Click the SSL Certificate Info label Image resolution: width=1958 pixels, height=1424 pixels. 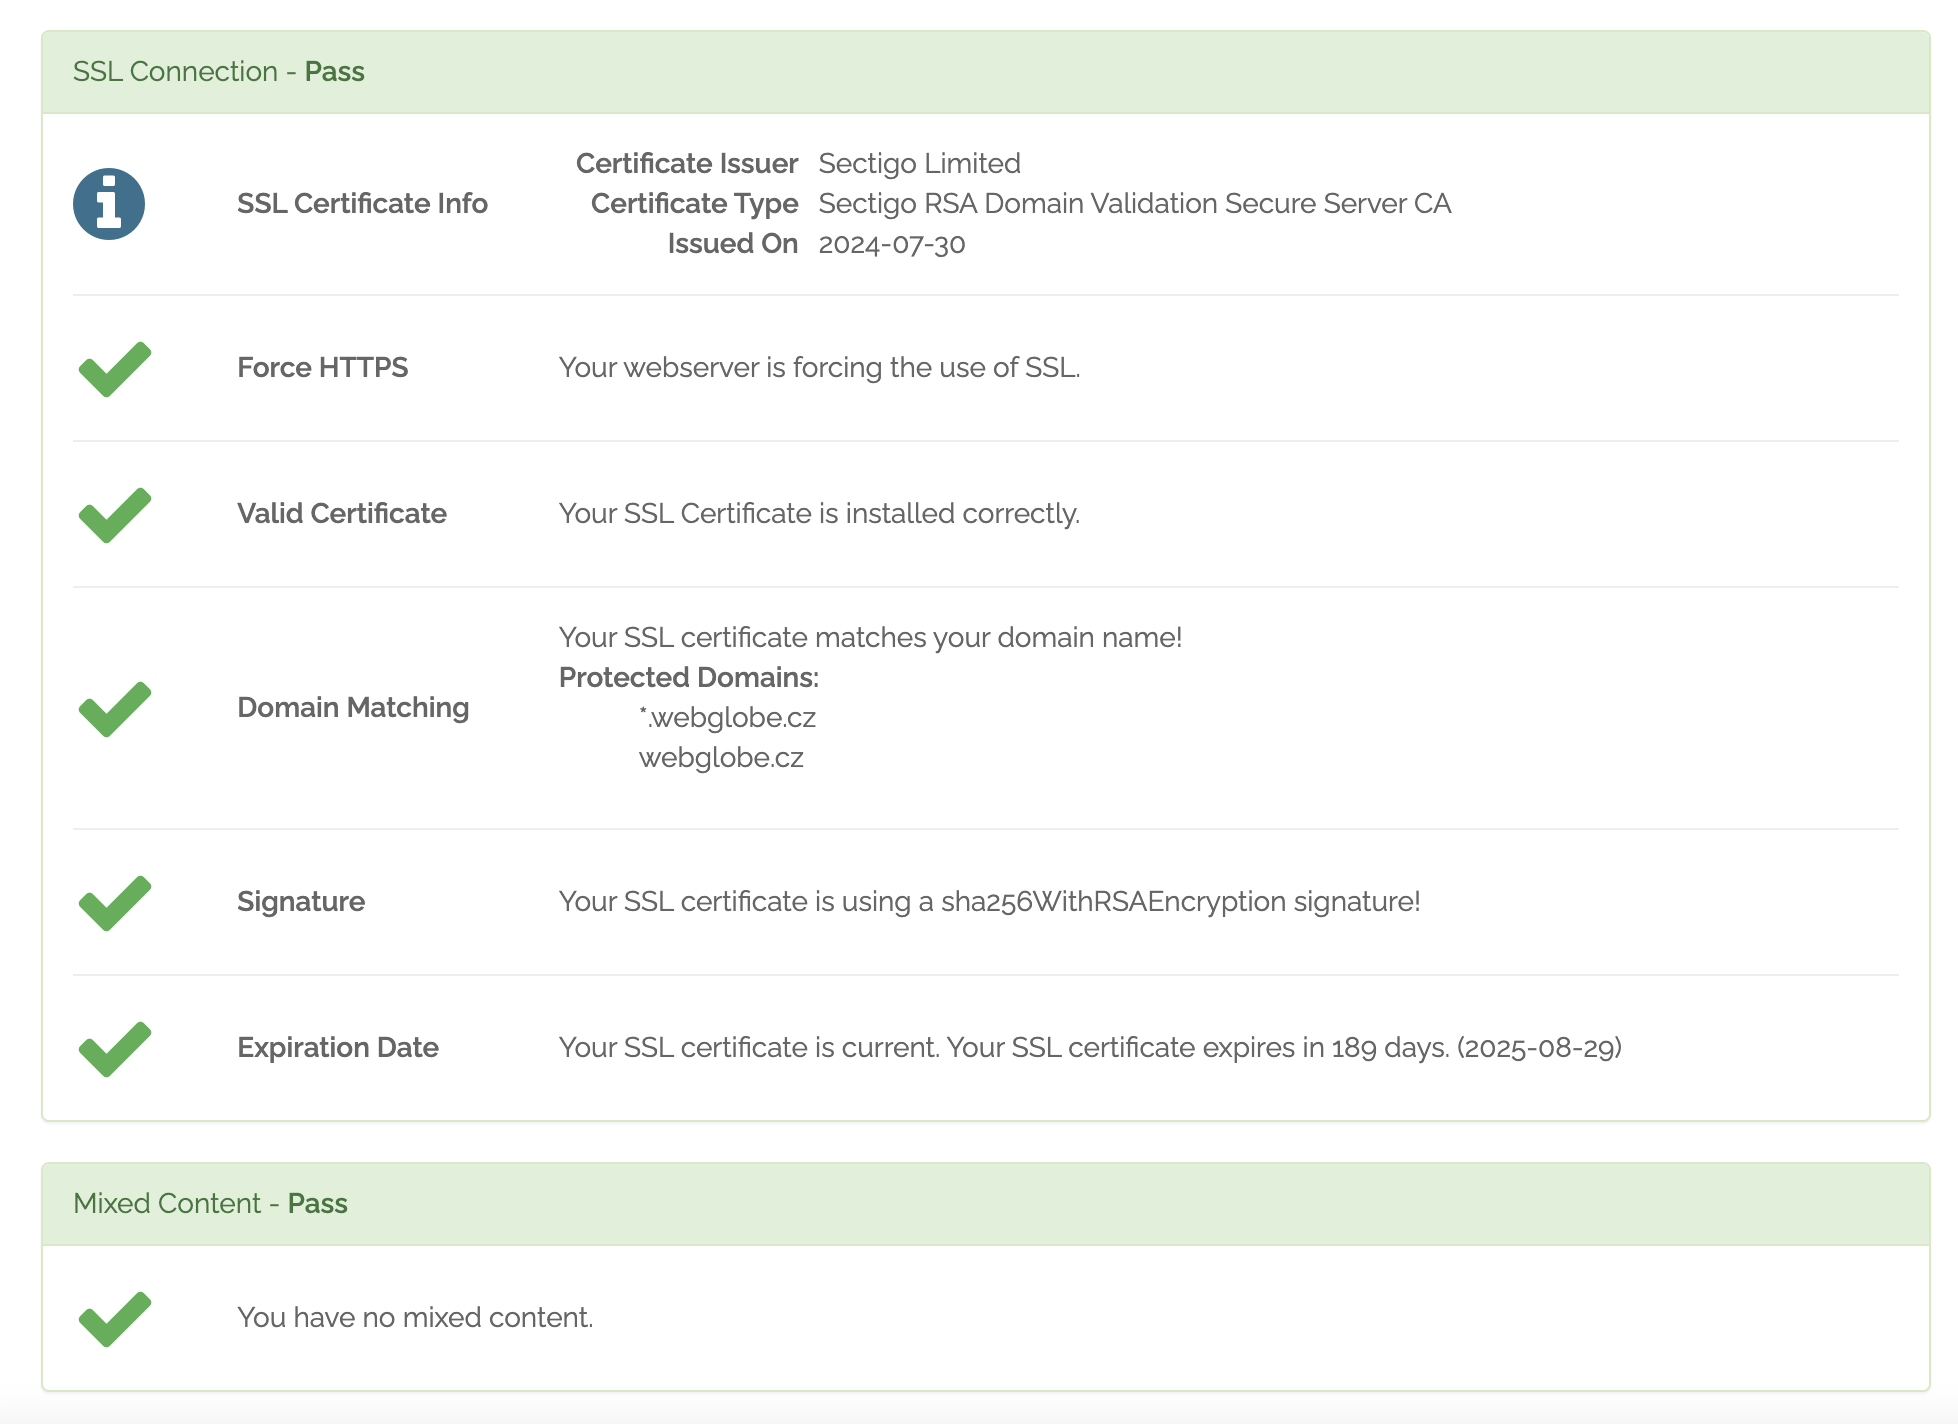click(362, 204)
